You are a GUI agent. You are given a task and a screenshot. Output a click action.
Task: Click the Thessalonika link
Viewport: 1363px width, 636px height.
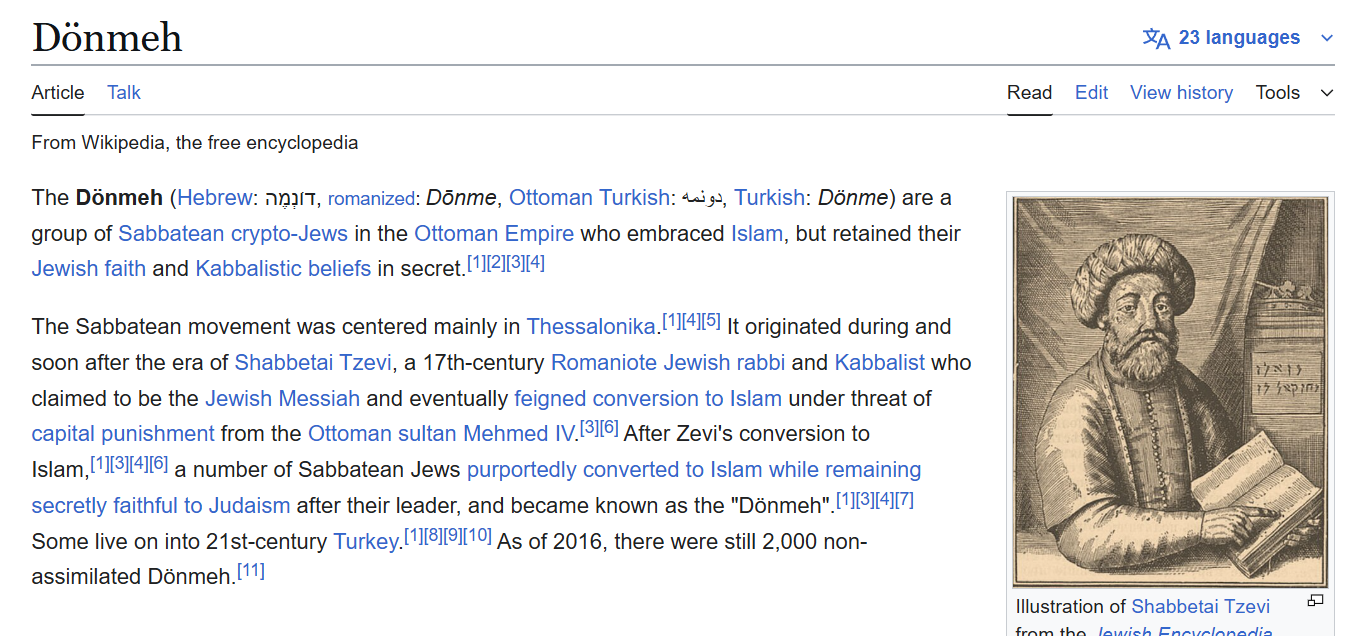pos(591,327)
